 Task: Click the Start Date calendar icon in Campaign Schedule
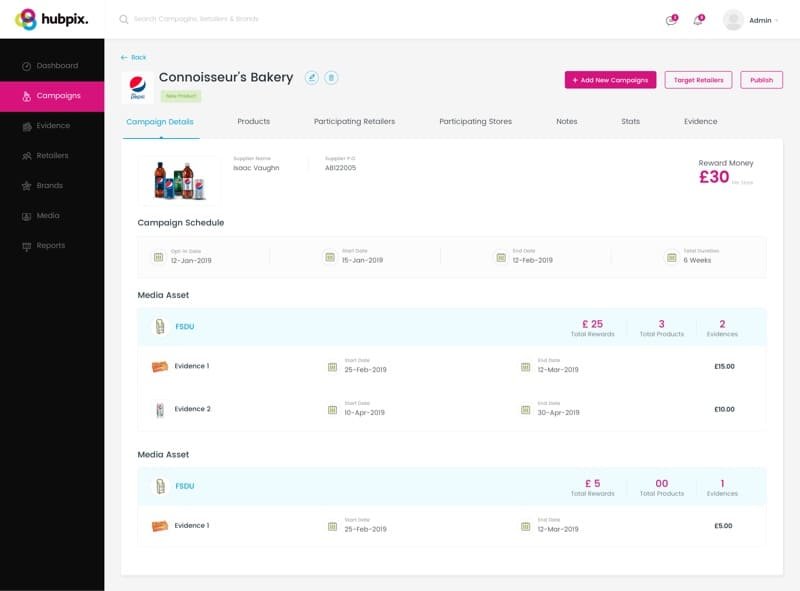330,257
